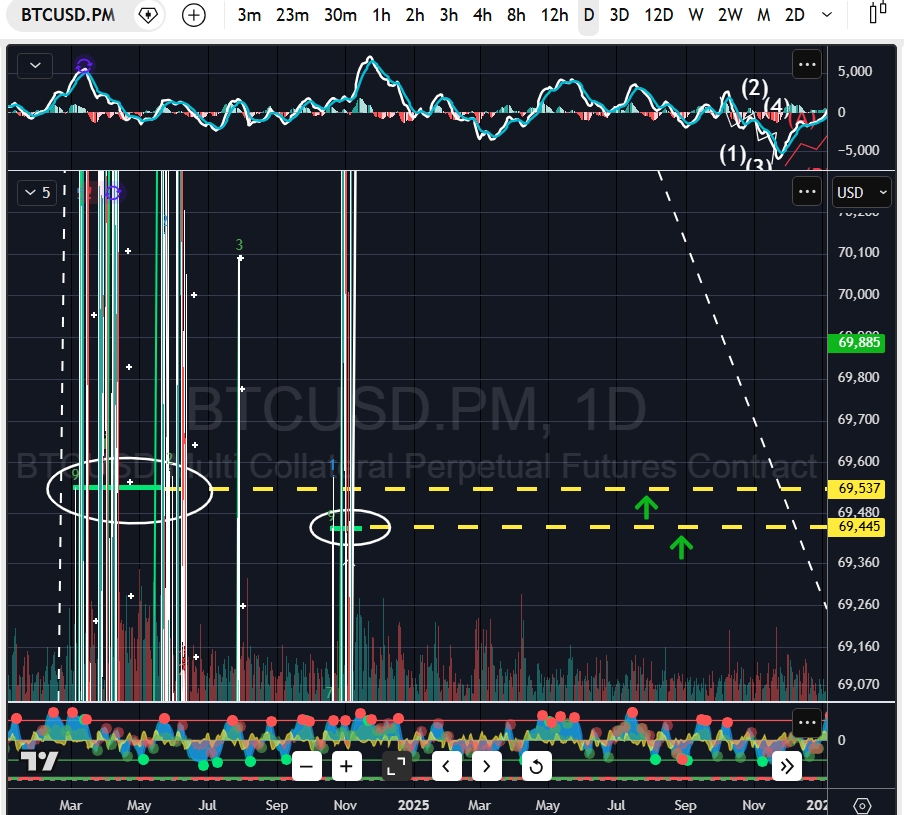
Task: Open the candlestick chart style menu
Action: [877, 13]
